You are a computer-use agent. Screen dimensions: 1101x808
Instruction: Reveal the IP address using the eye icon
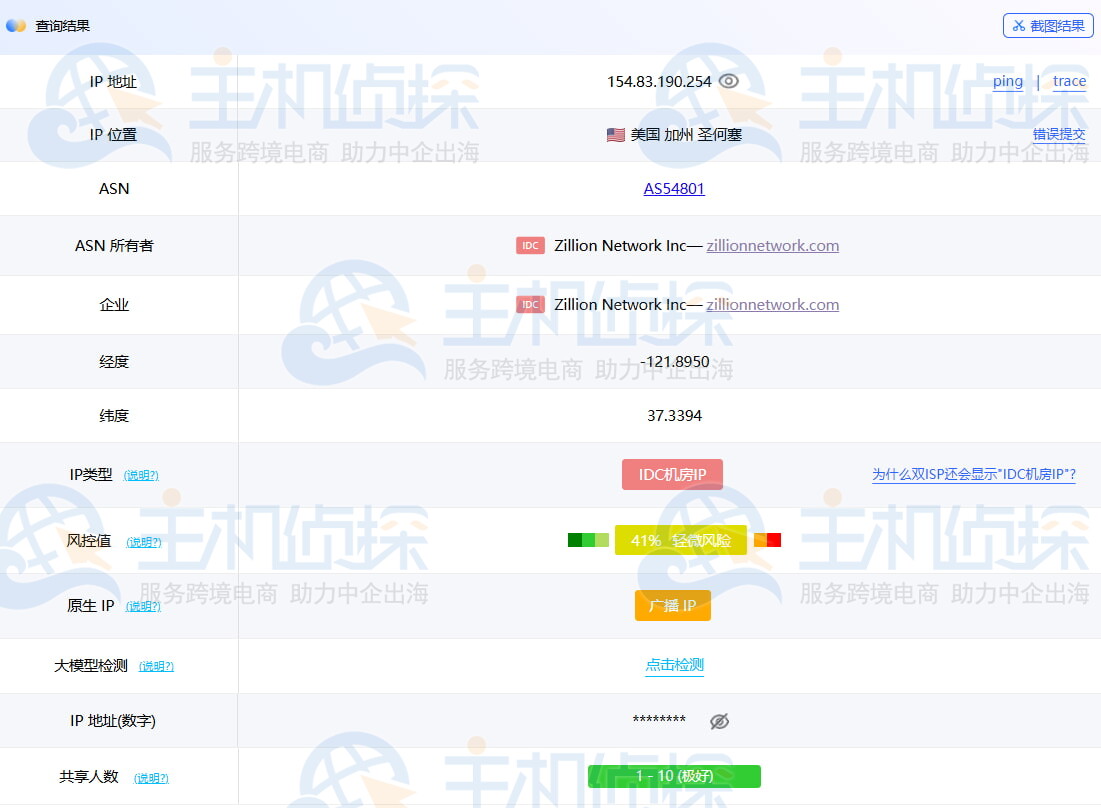coord(728,81)
